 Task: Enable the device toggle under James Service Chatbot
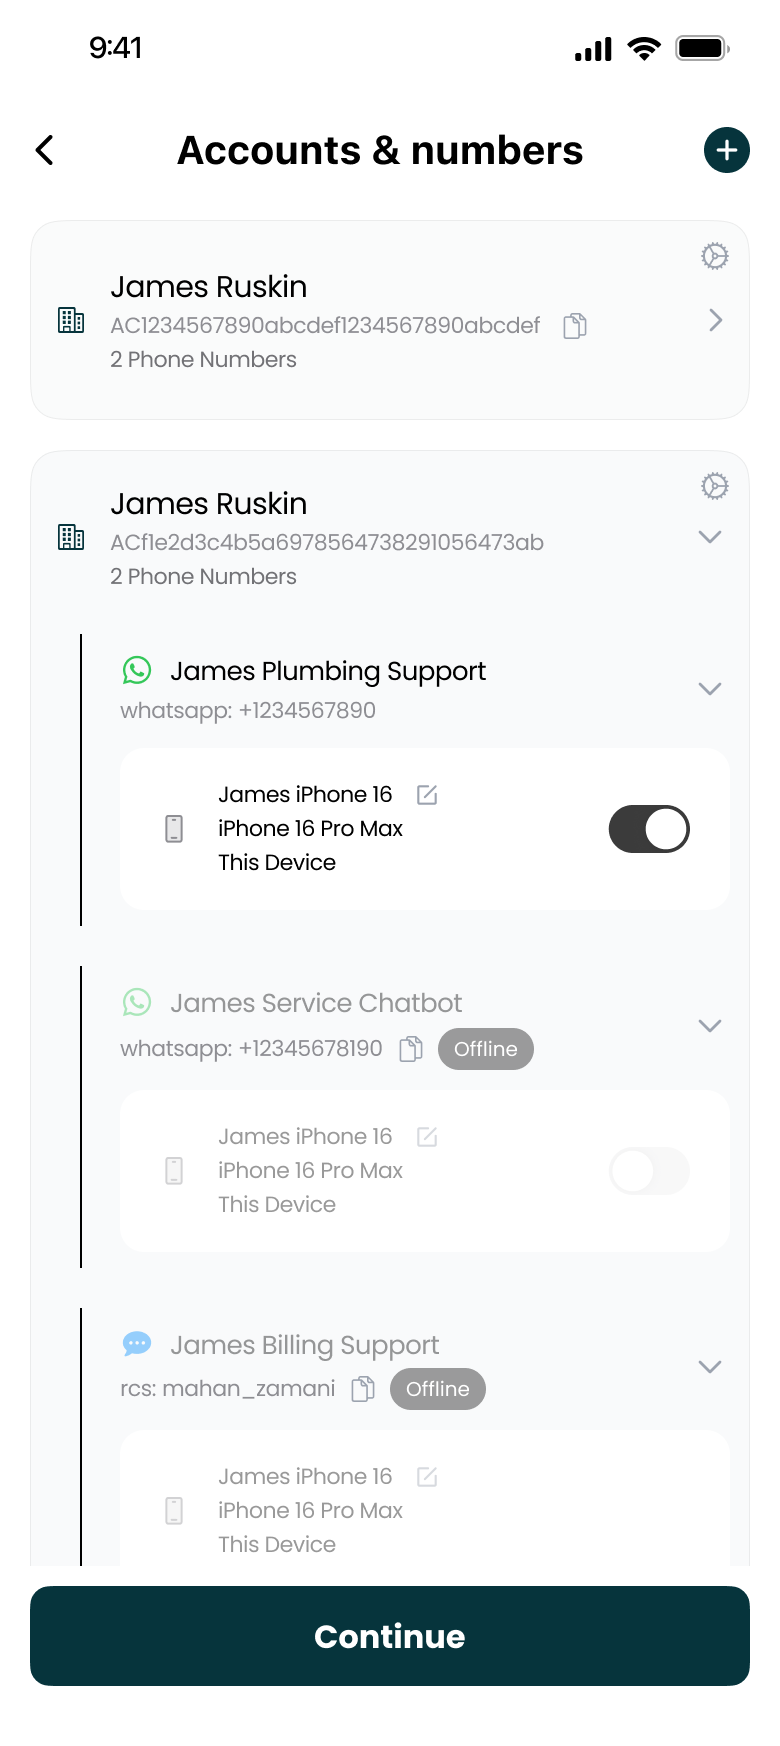click(x=649, y=1170)
